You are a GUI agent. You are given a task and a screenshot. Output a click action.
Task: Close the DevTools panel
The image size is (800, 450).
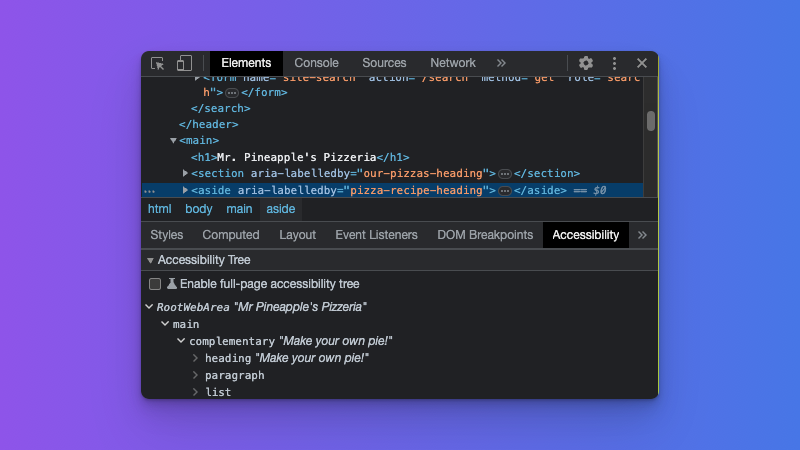click(642, 63)
